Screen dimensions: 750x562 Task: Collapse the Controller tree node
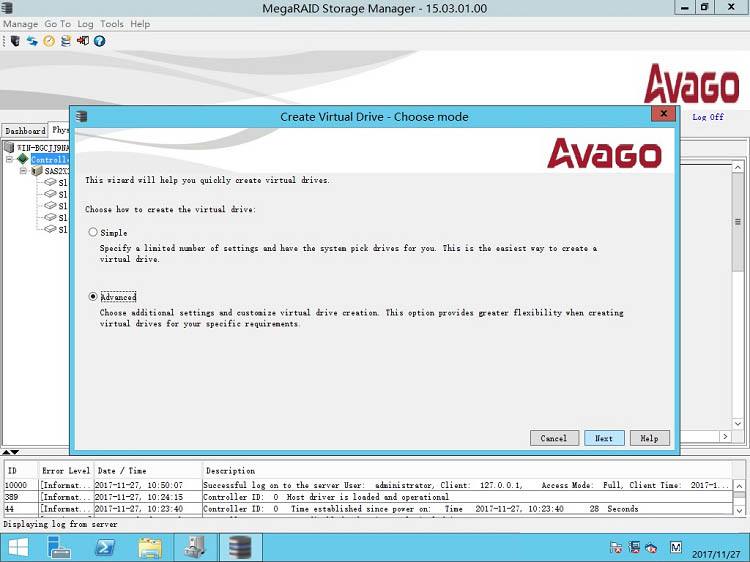pyautogui.click(x=9, y=159)
